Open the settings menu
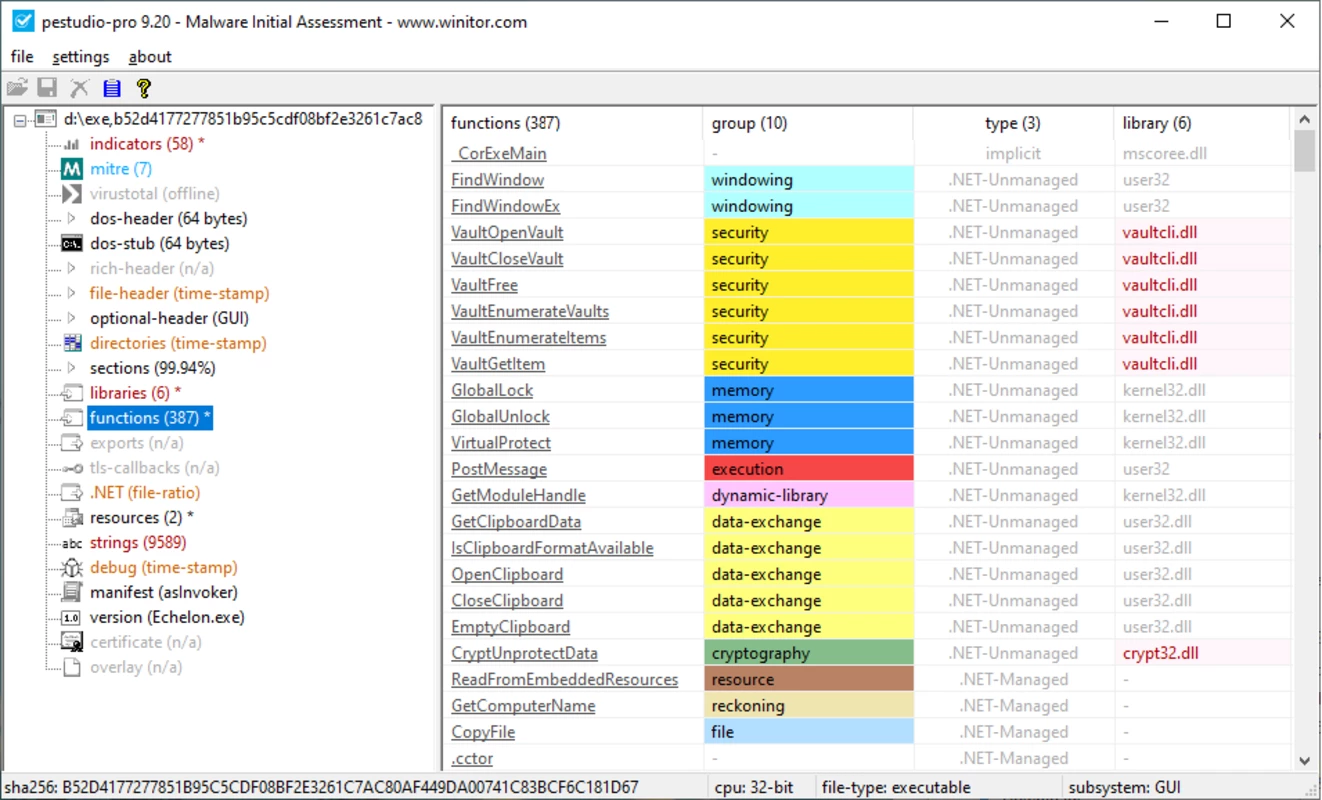Image resolution: width=1322 pixels, height=800 pixels. coord(81,57)
